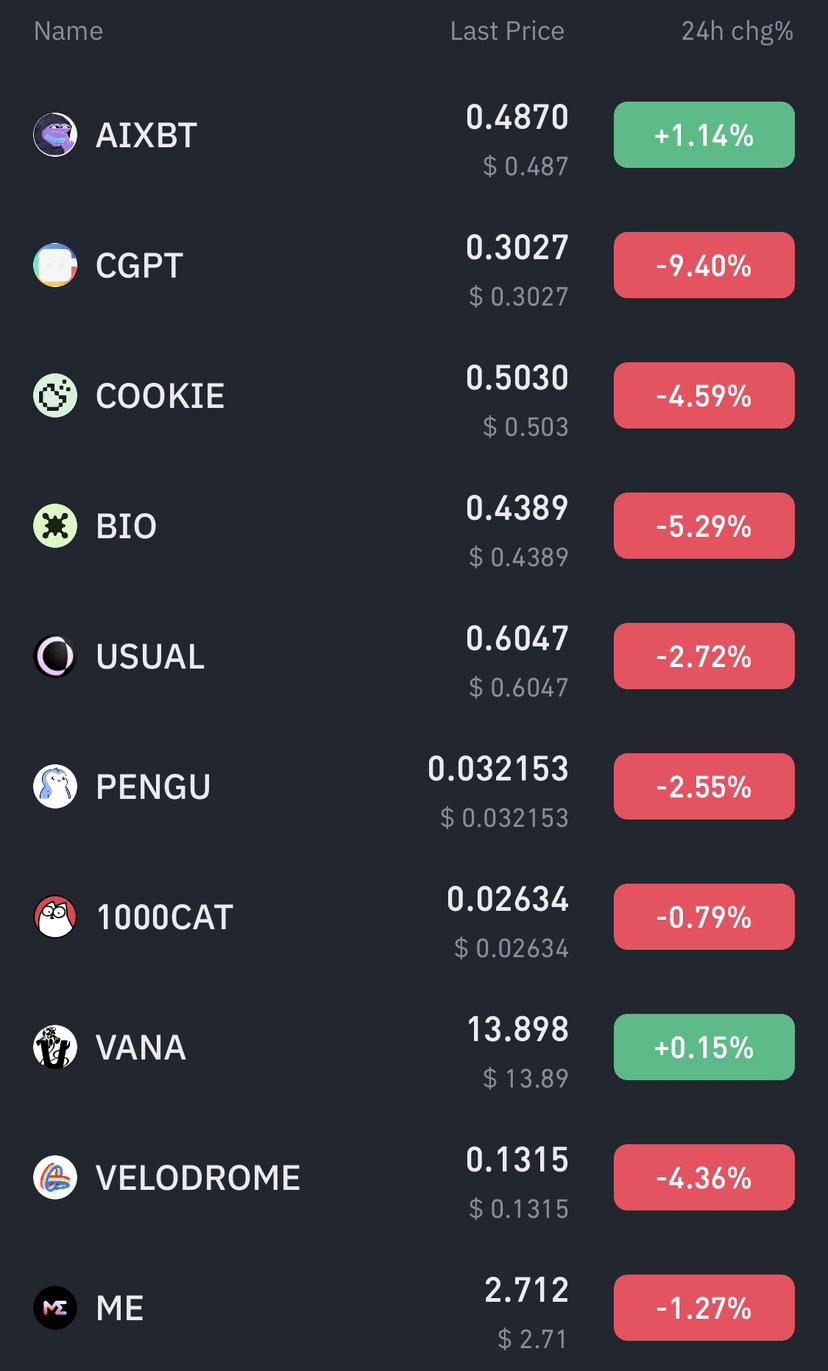Tap the VELODROME coin logo
This screenshot has width=828, height=1371.
click(55, 1178)
